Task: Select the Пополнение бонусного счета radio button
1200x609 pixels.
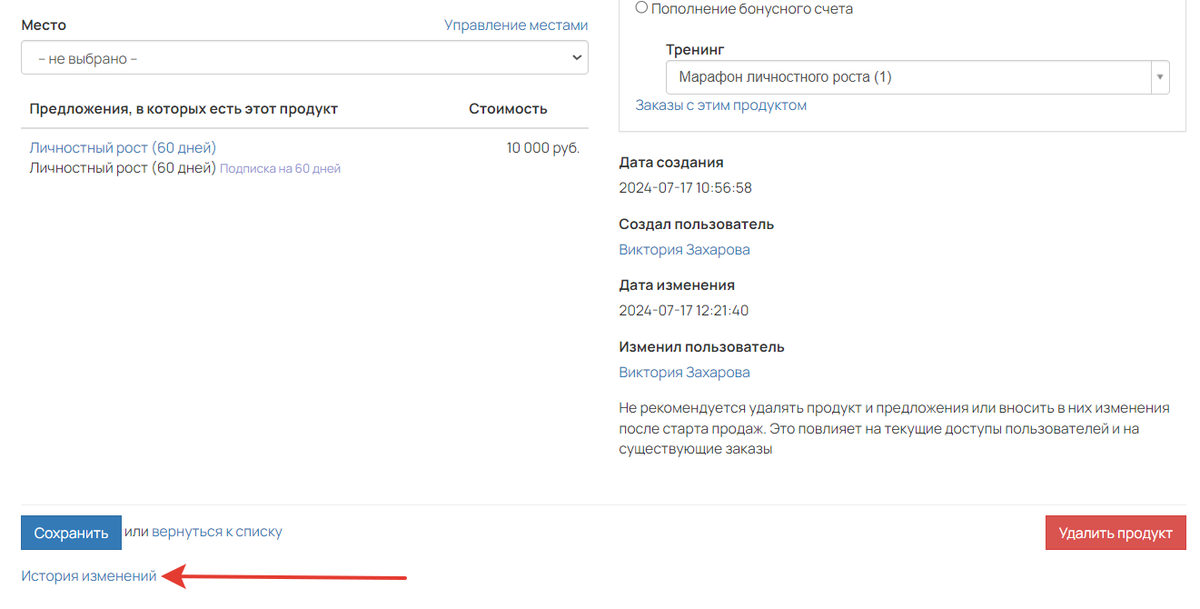Action: tap(642, 8)
